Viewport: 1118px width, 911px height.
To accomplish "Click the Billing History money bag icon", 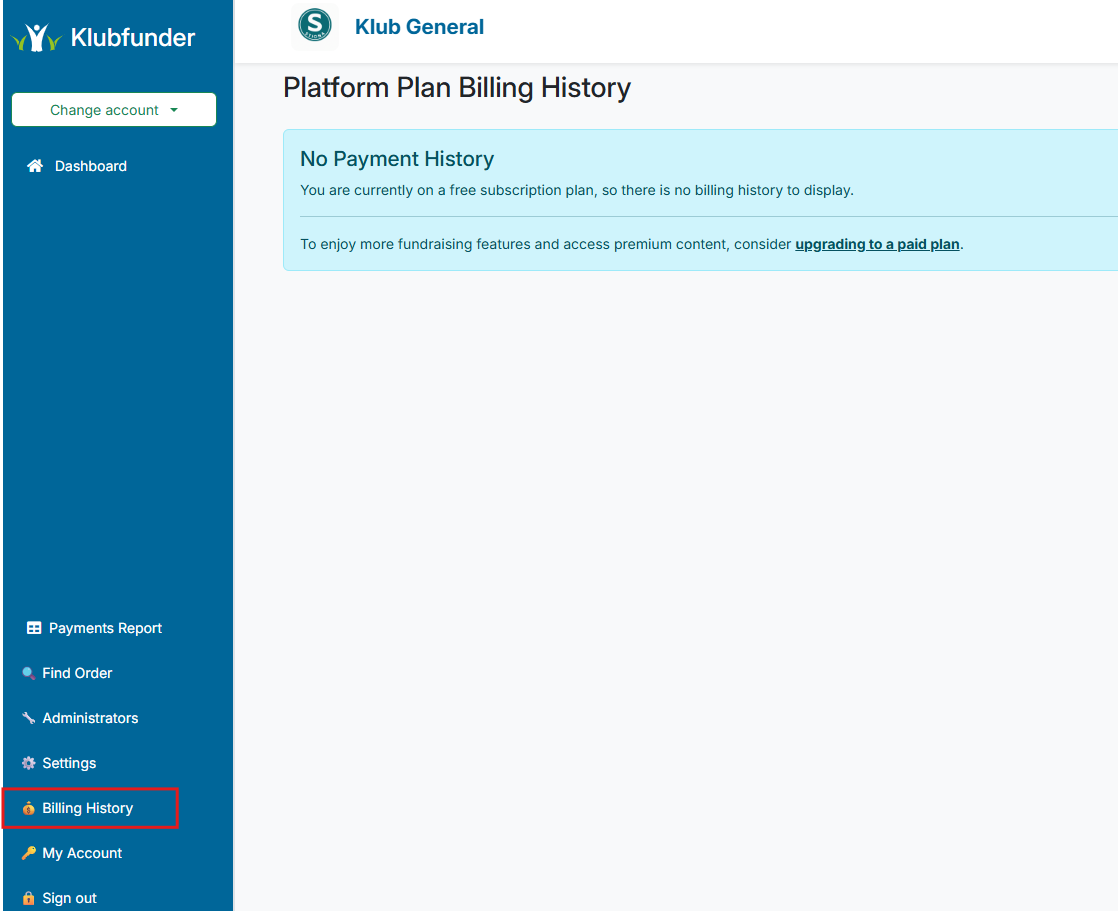I will tap(30, 808).
